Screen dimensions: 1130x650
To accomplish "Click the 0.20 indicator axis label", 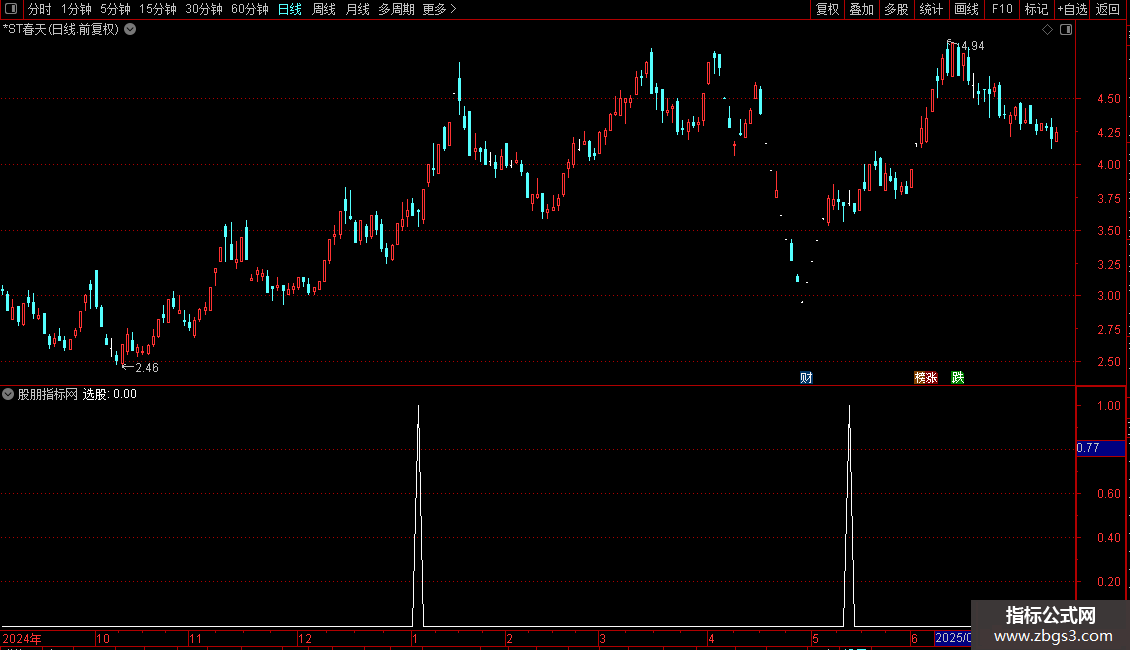I will 1108,582.
